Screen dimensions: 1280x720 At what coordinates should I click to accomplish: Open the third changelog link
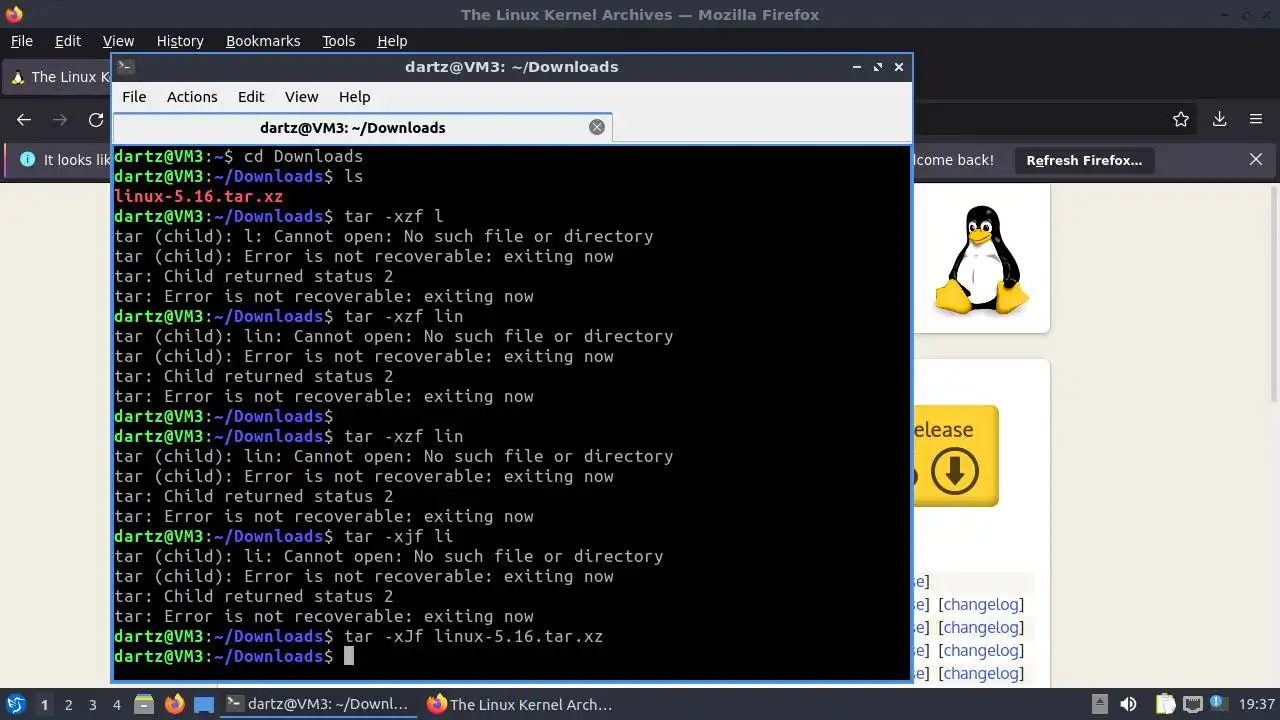click(980, 650)
